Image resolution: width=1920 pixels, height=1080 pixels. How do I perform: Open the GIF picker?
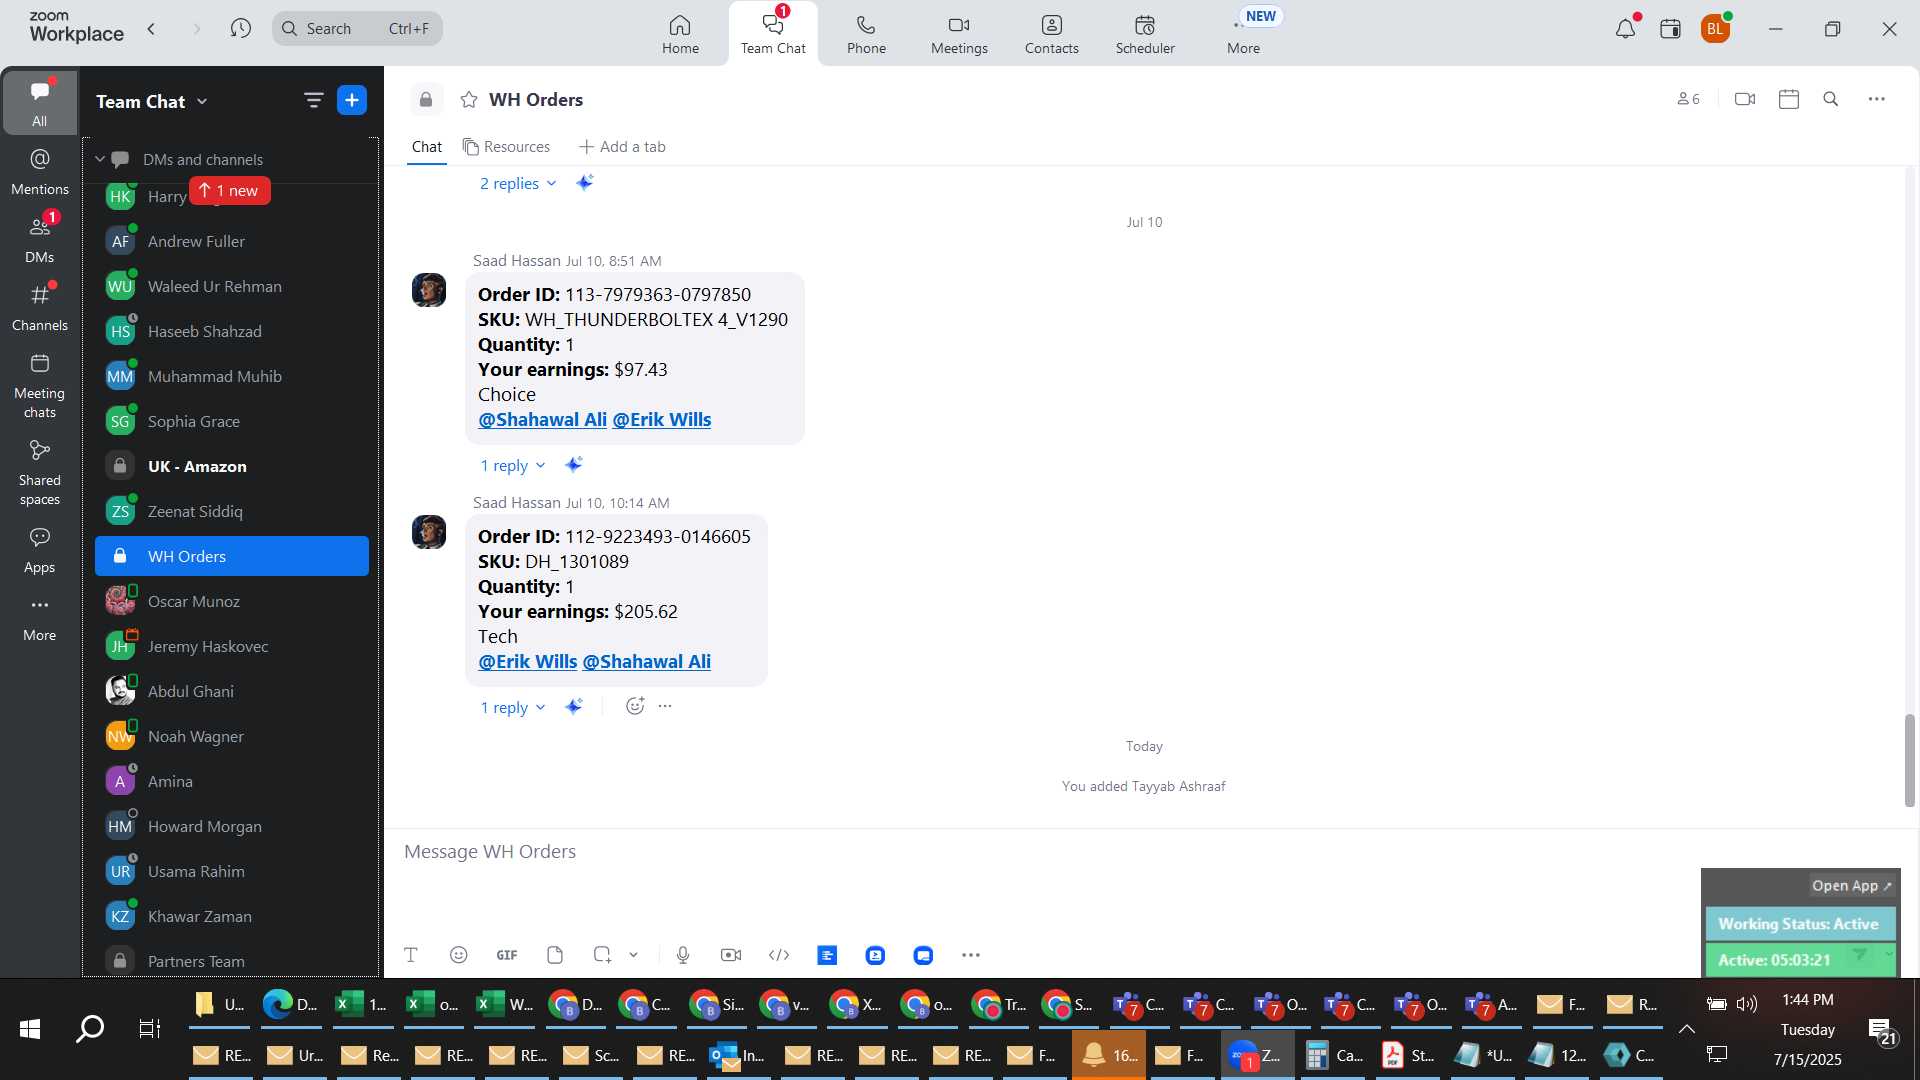click(507, 955)
